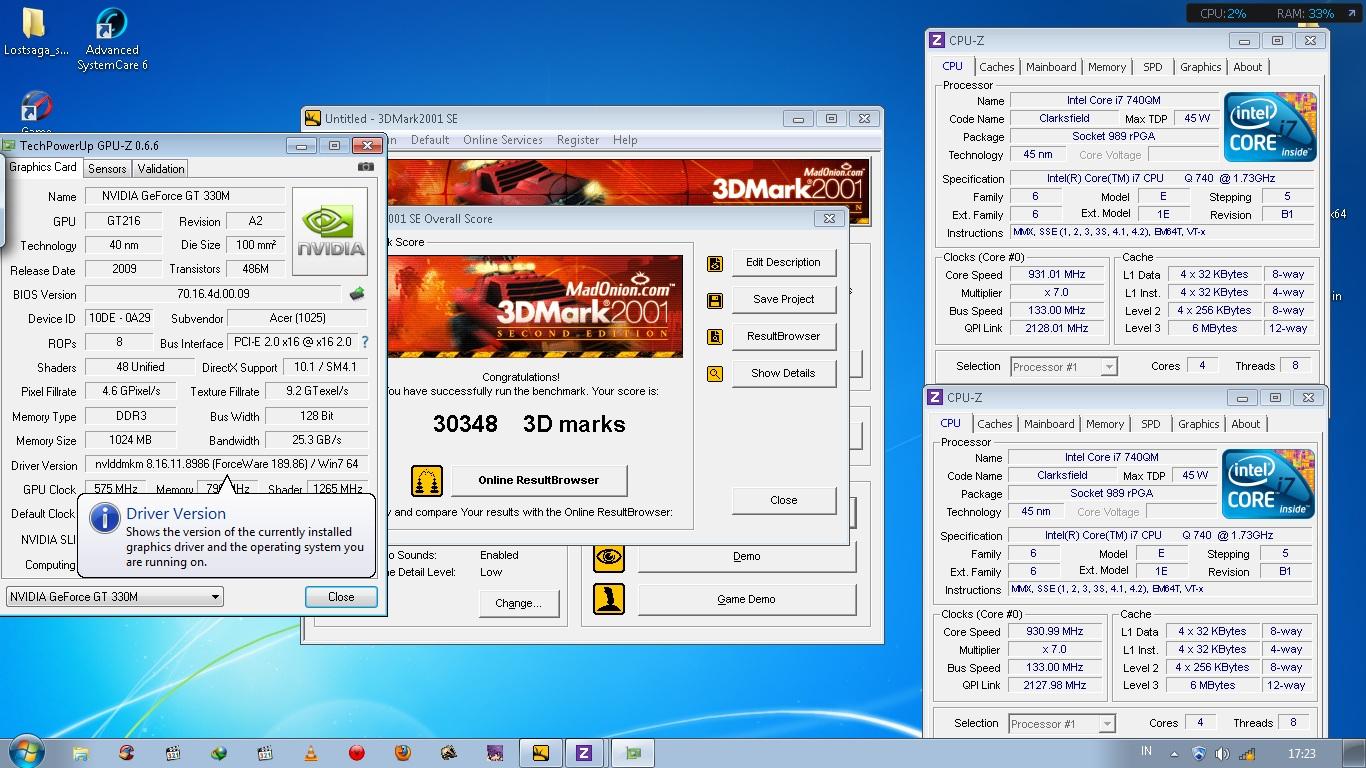Viewport: 1366px width, 768px height.
Task: Open the Register menu in 3DMark2001
Action: pyautogui.click(x=578, y=140)
